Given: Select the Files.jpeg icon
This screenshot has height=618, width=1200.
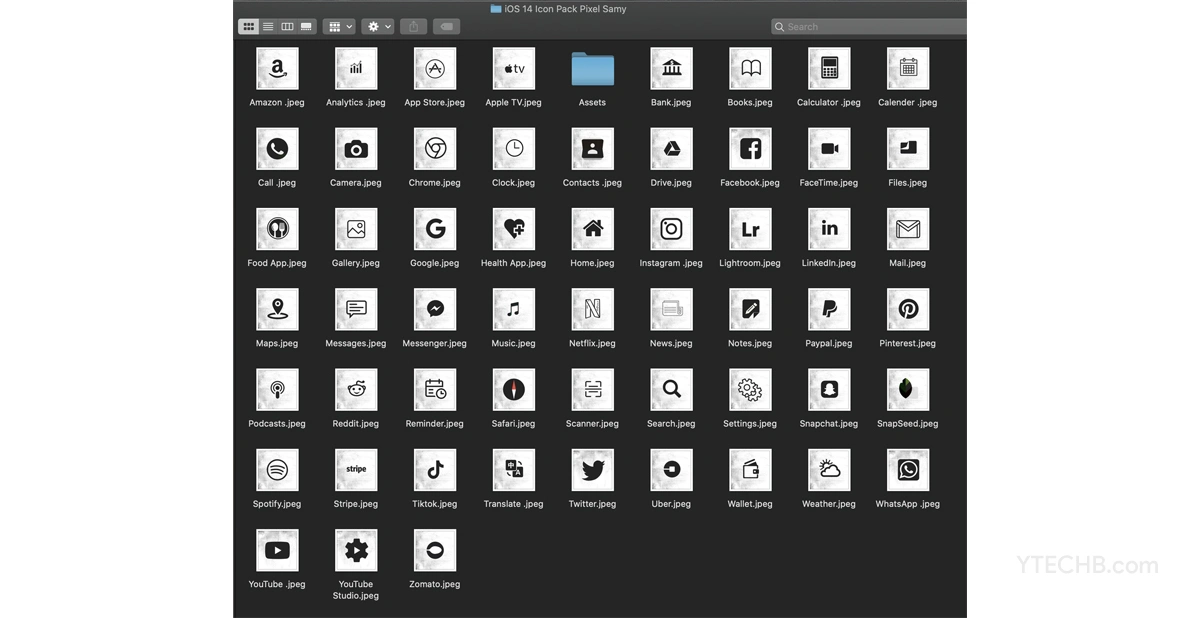Looking at the screenshot, I should coord(908,149).
